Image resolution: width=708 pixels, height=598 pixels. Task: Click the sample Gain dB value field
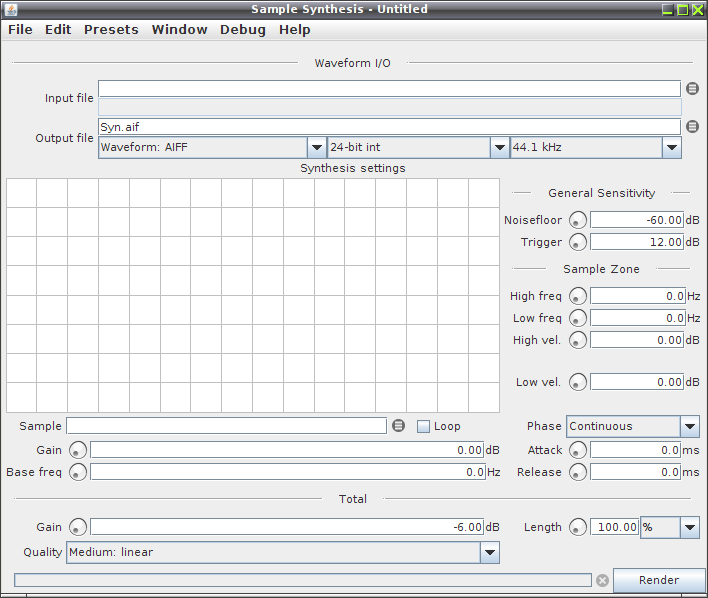[x=287, y=450]
